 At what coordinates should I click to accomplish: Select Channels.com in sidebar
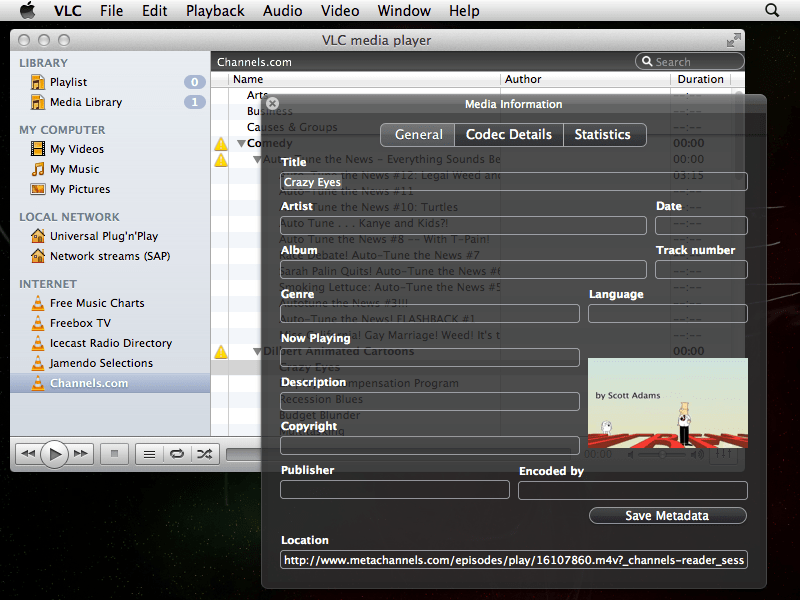click(110, 383)
